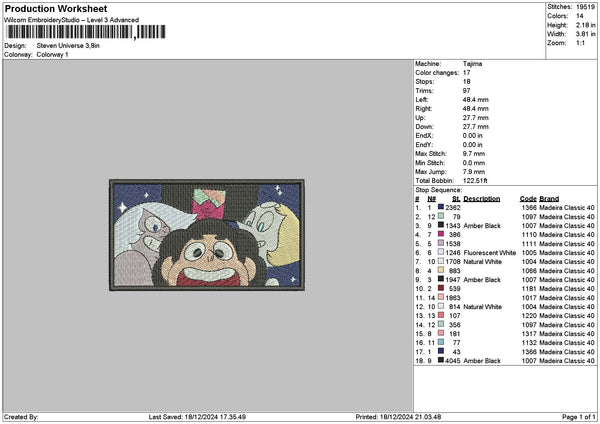Viewport: 600px width, 424px height.
Task: Select the navy swatch in stop 17
Action: click(441, 351)
